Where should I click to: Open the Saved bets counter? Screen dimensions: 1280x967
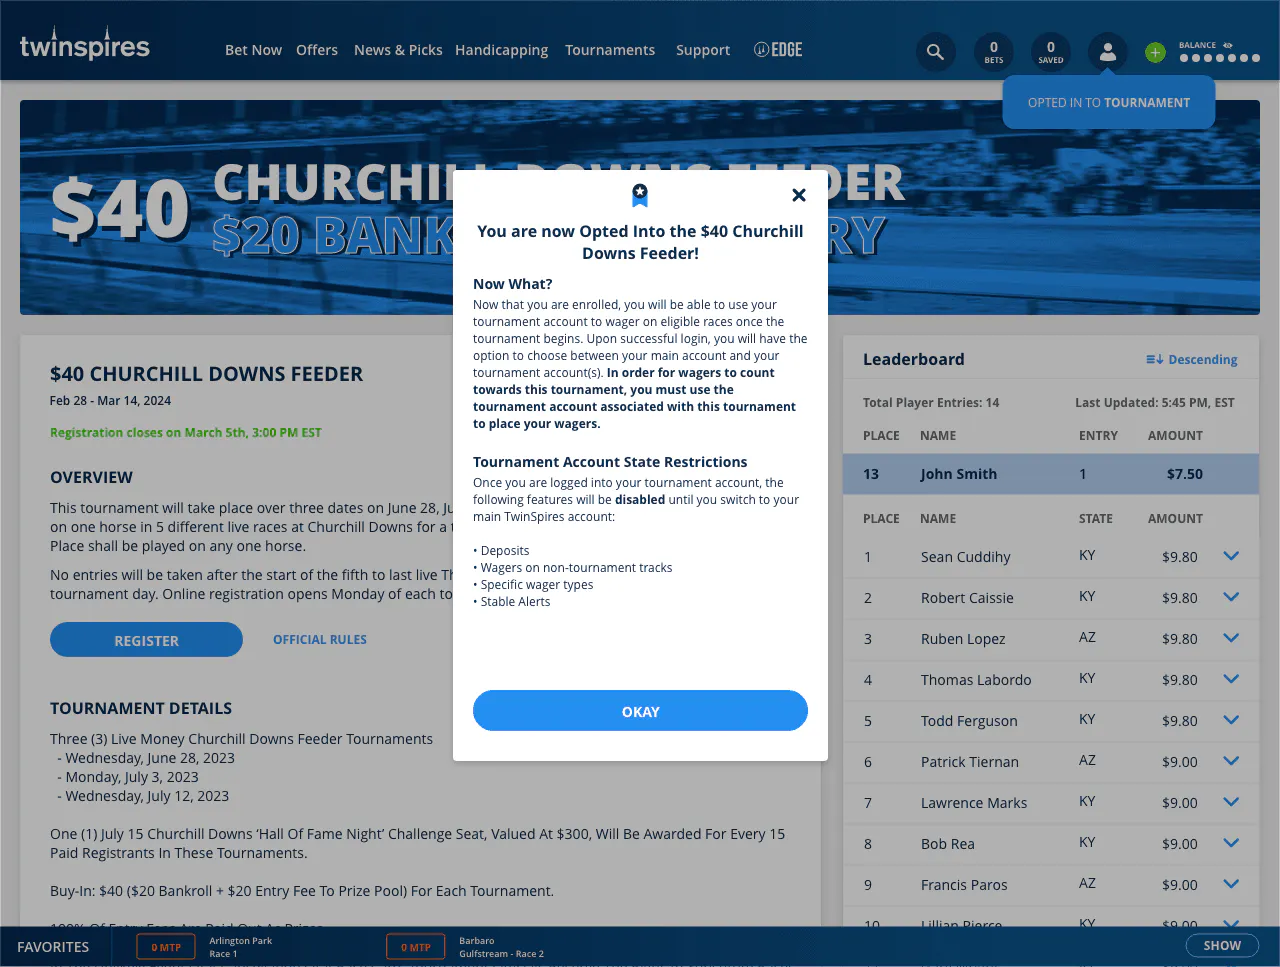(x=1050, y=52)
